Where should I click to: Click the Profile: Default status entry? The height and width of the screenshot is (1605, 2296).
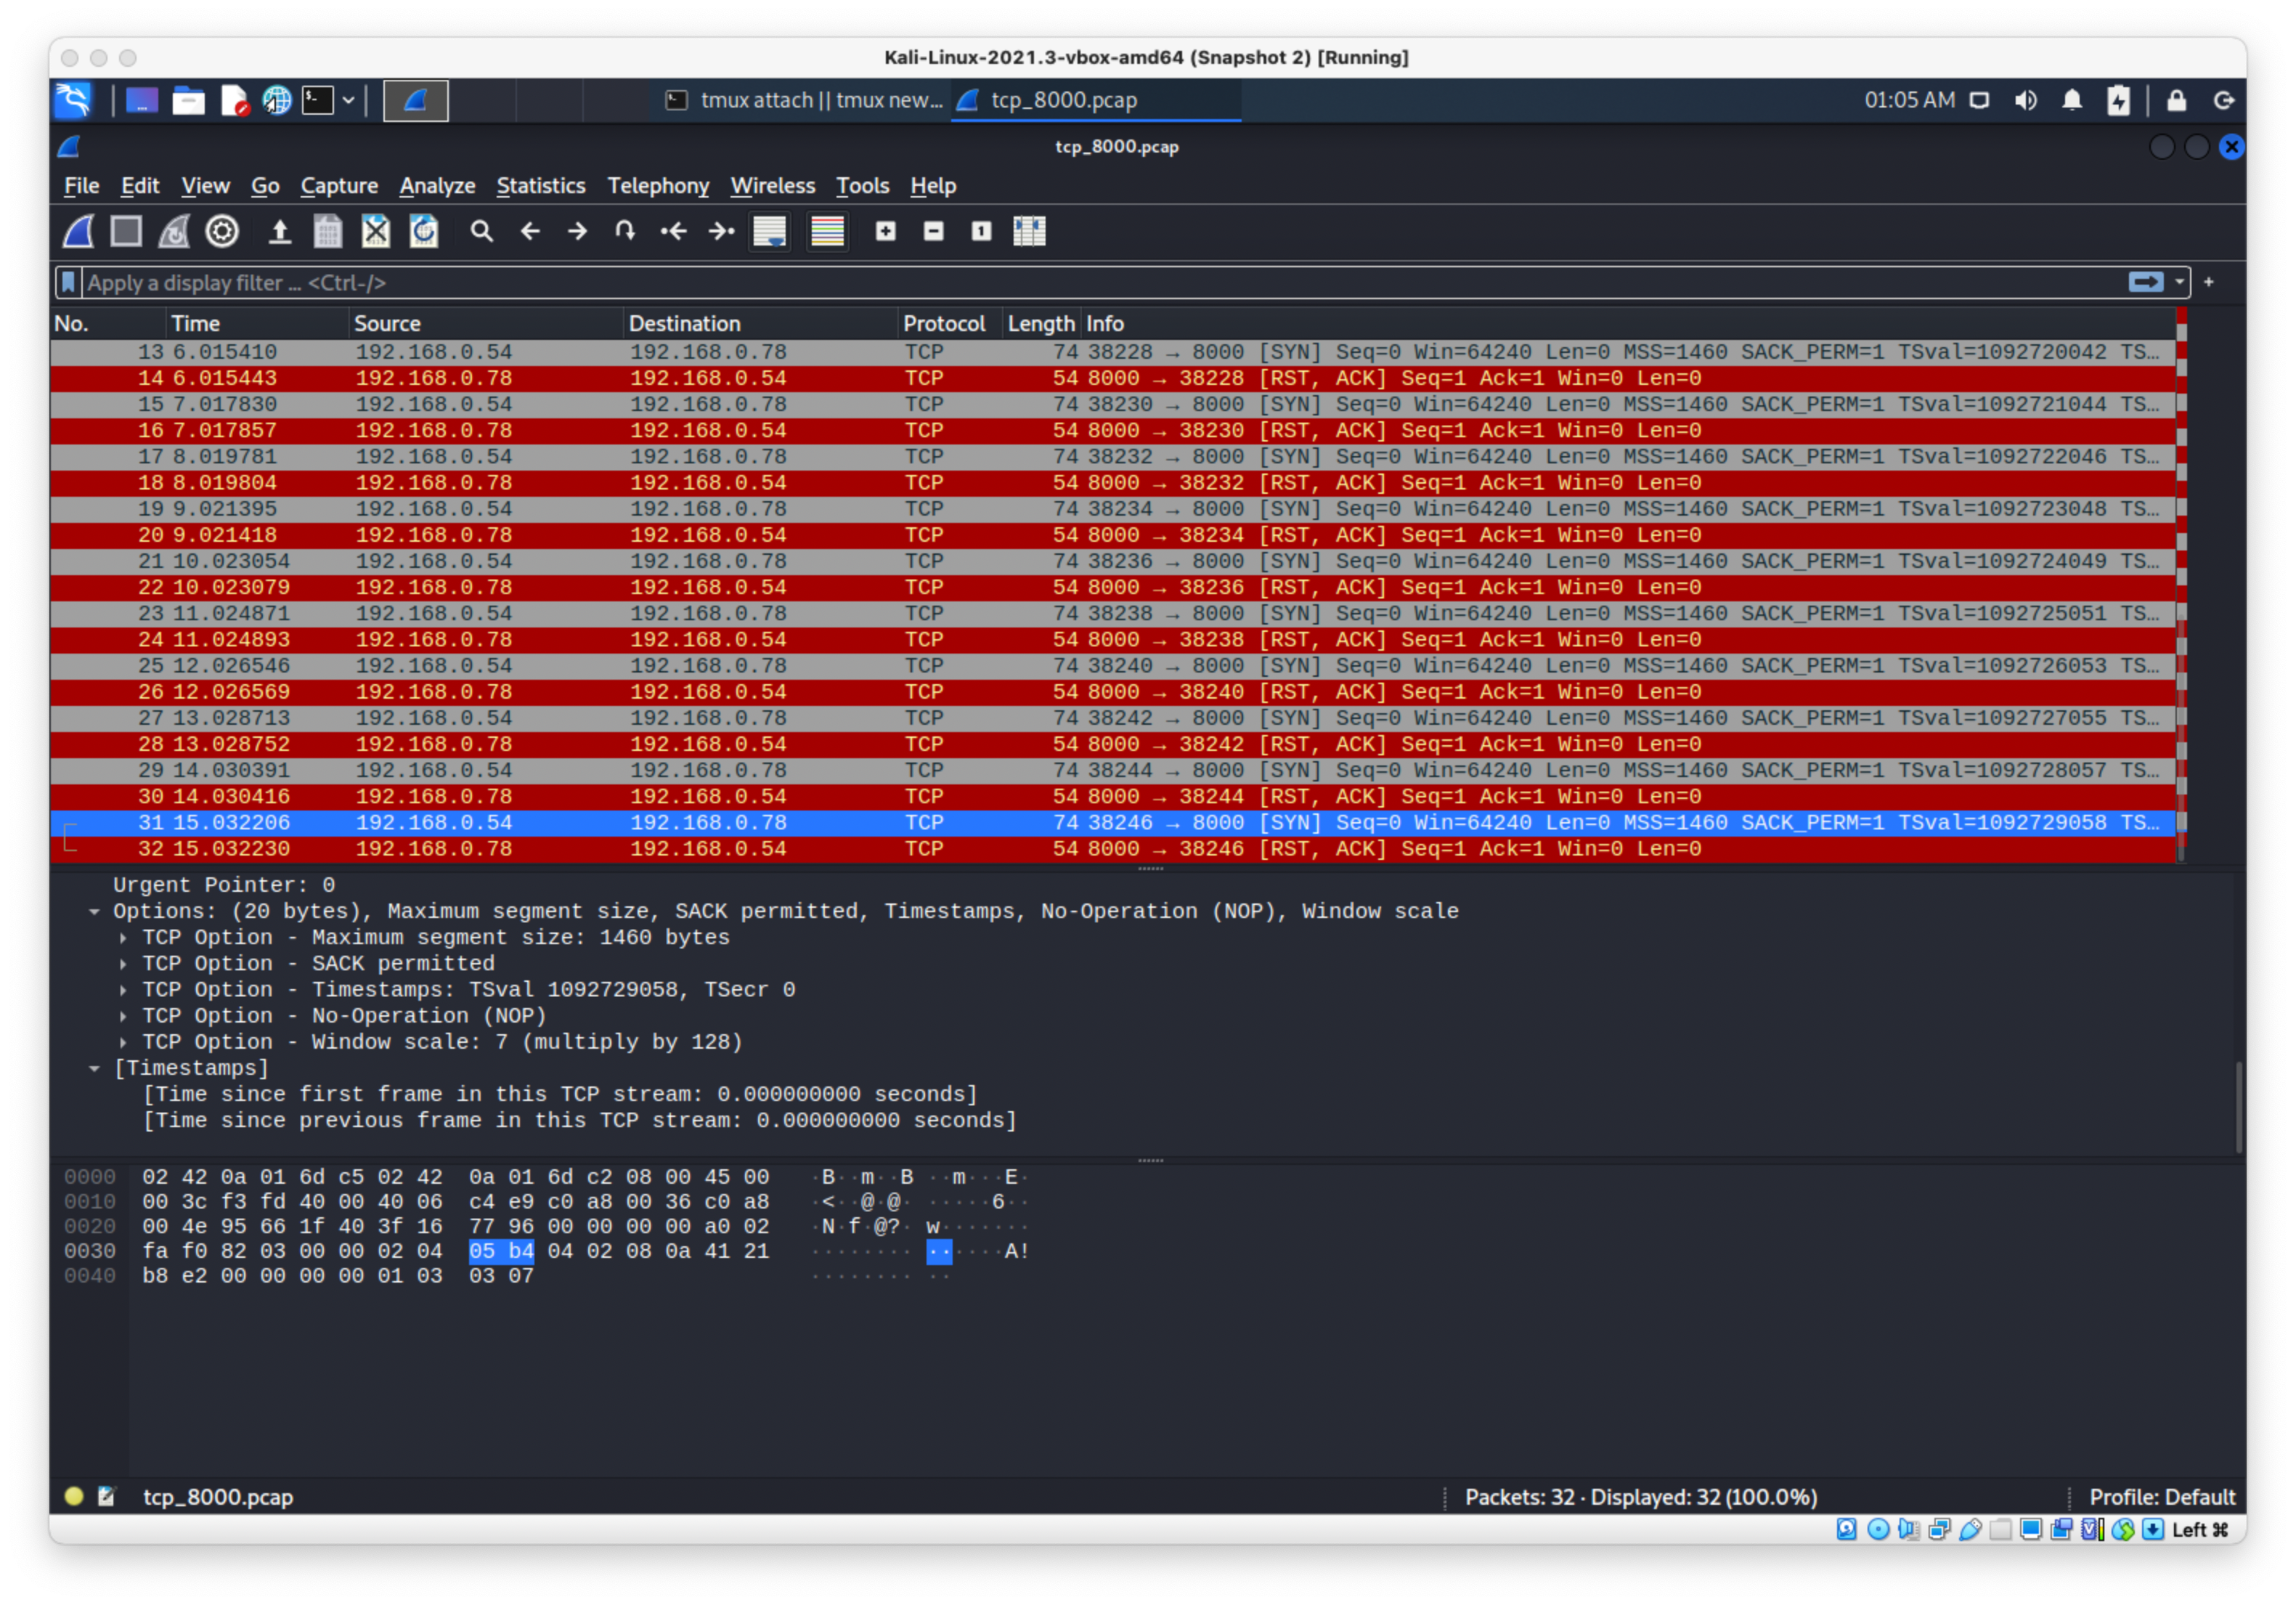coord(2161,1497)
